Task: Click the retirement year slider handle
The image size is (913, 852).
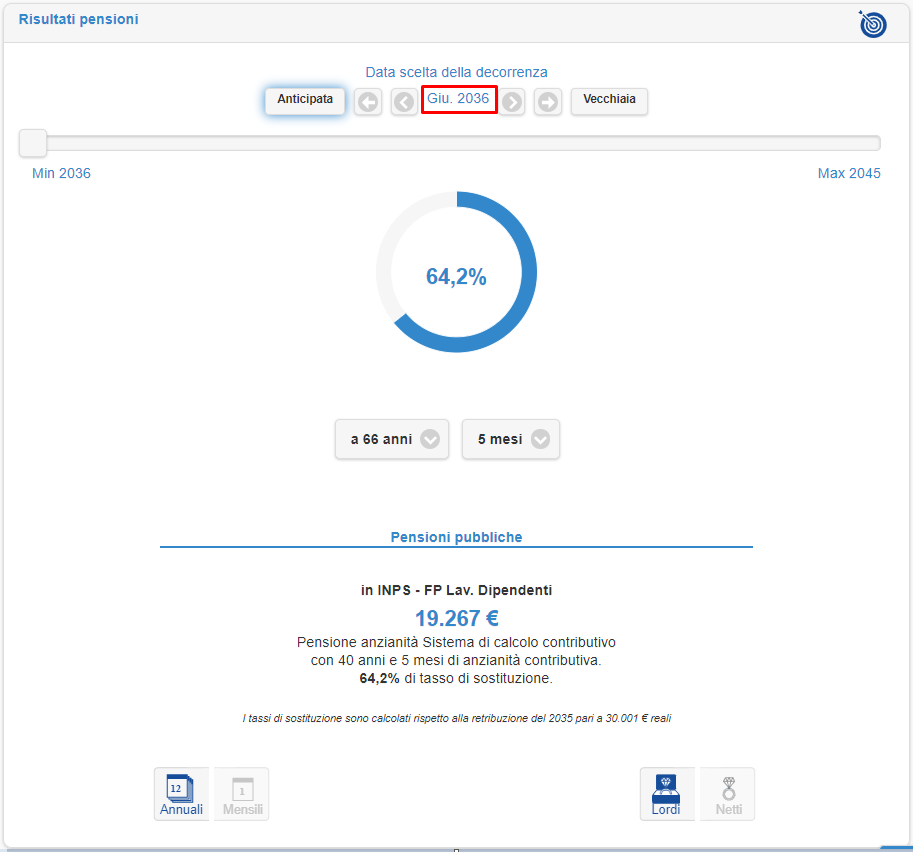Action: [x=33, y=143]
